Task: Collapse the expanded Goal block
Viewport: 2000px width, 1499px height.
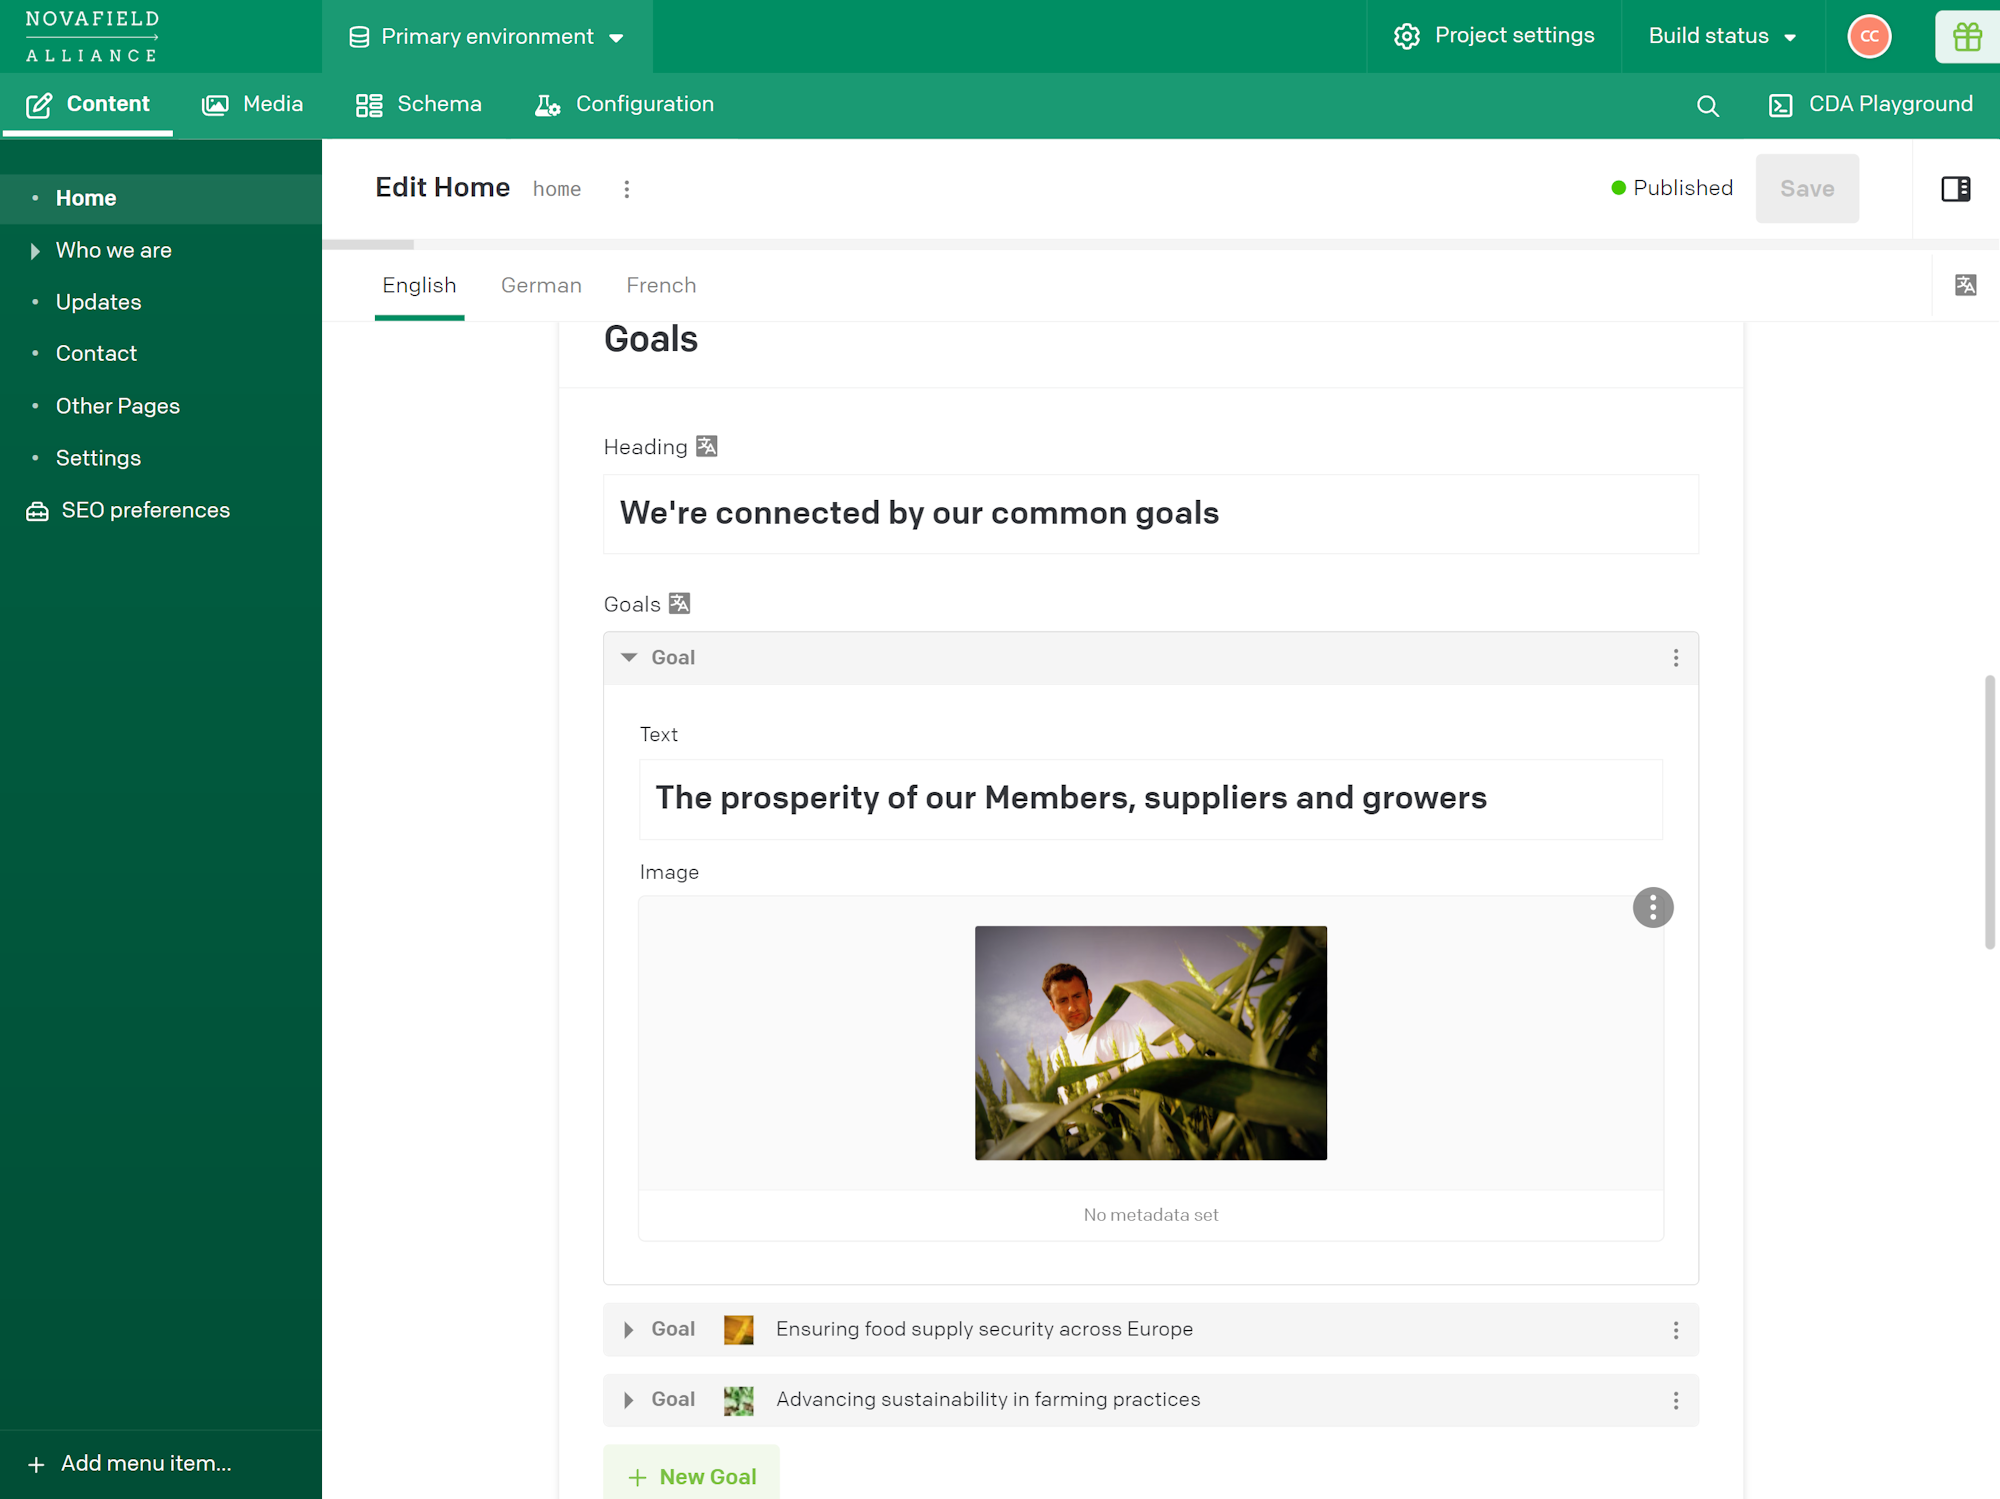Action: click(x=629, y=658)
